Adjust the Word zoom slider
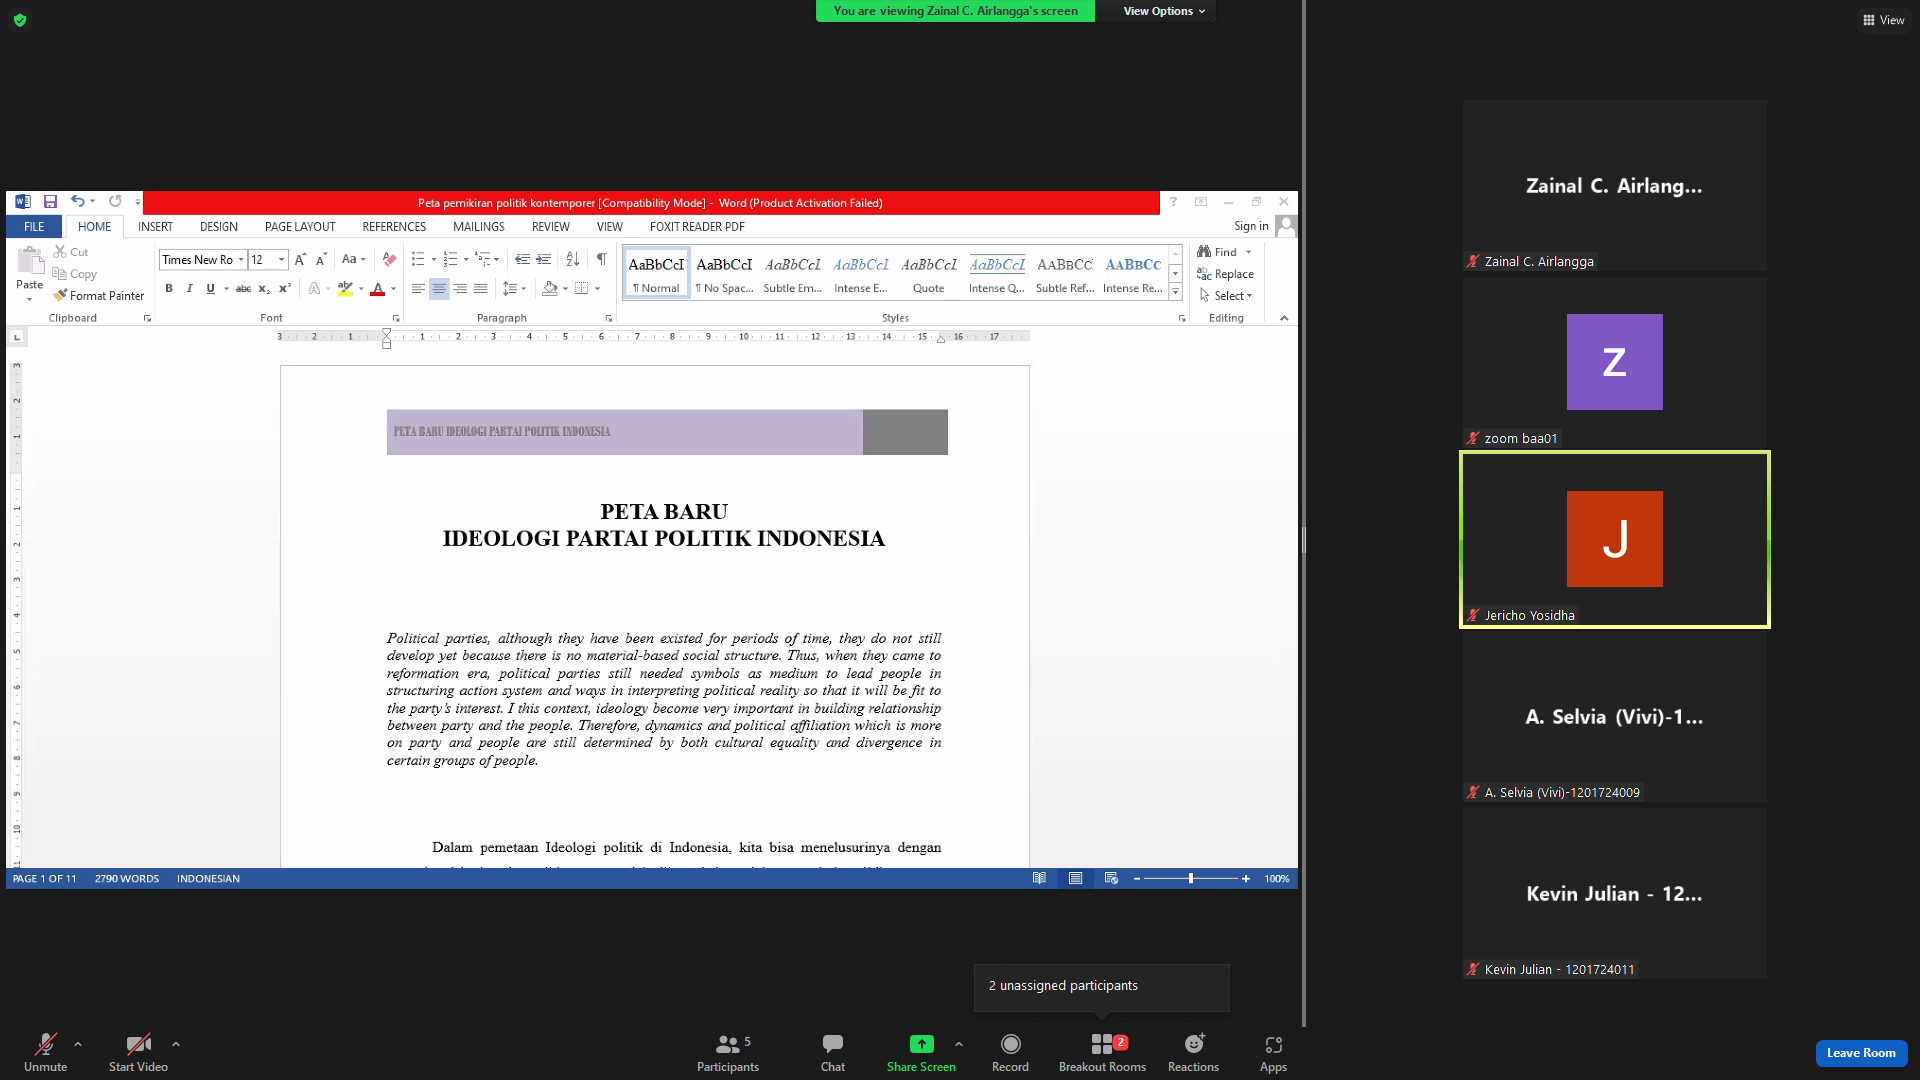This screenshot has height=1080, width=1920. coord(1190,879)
